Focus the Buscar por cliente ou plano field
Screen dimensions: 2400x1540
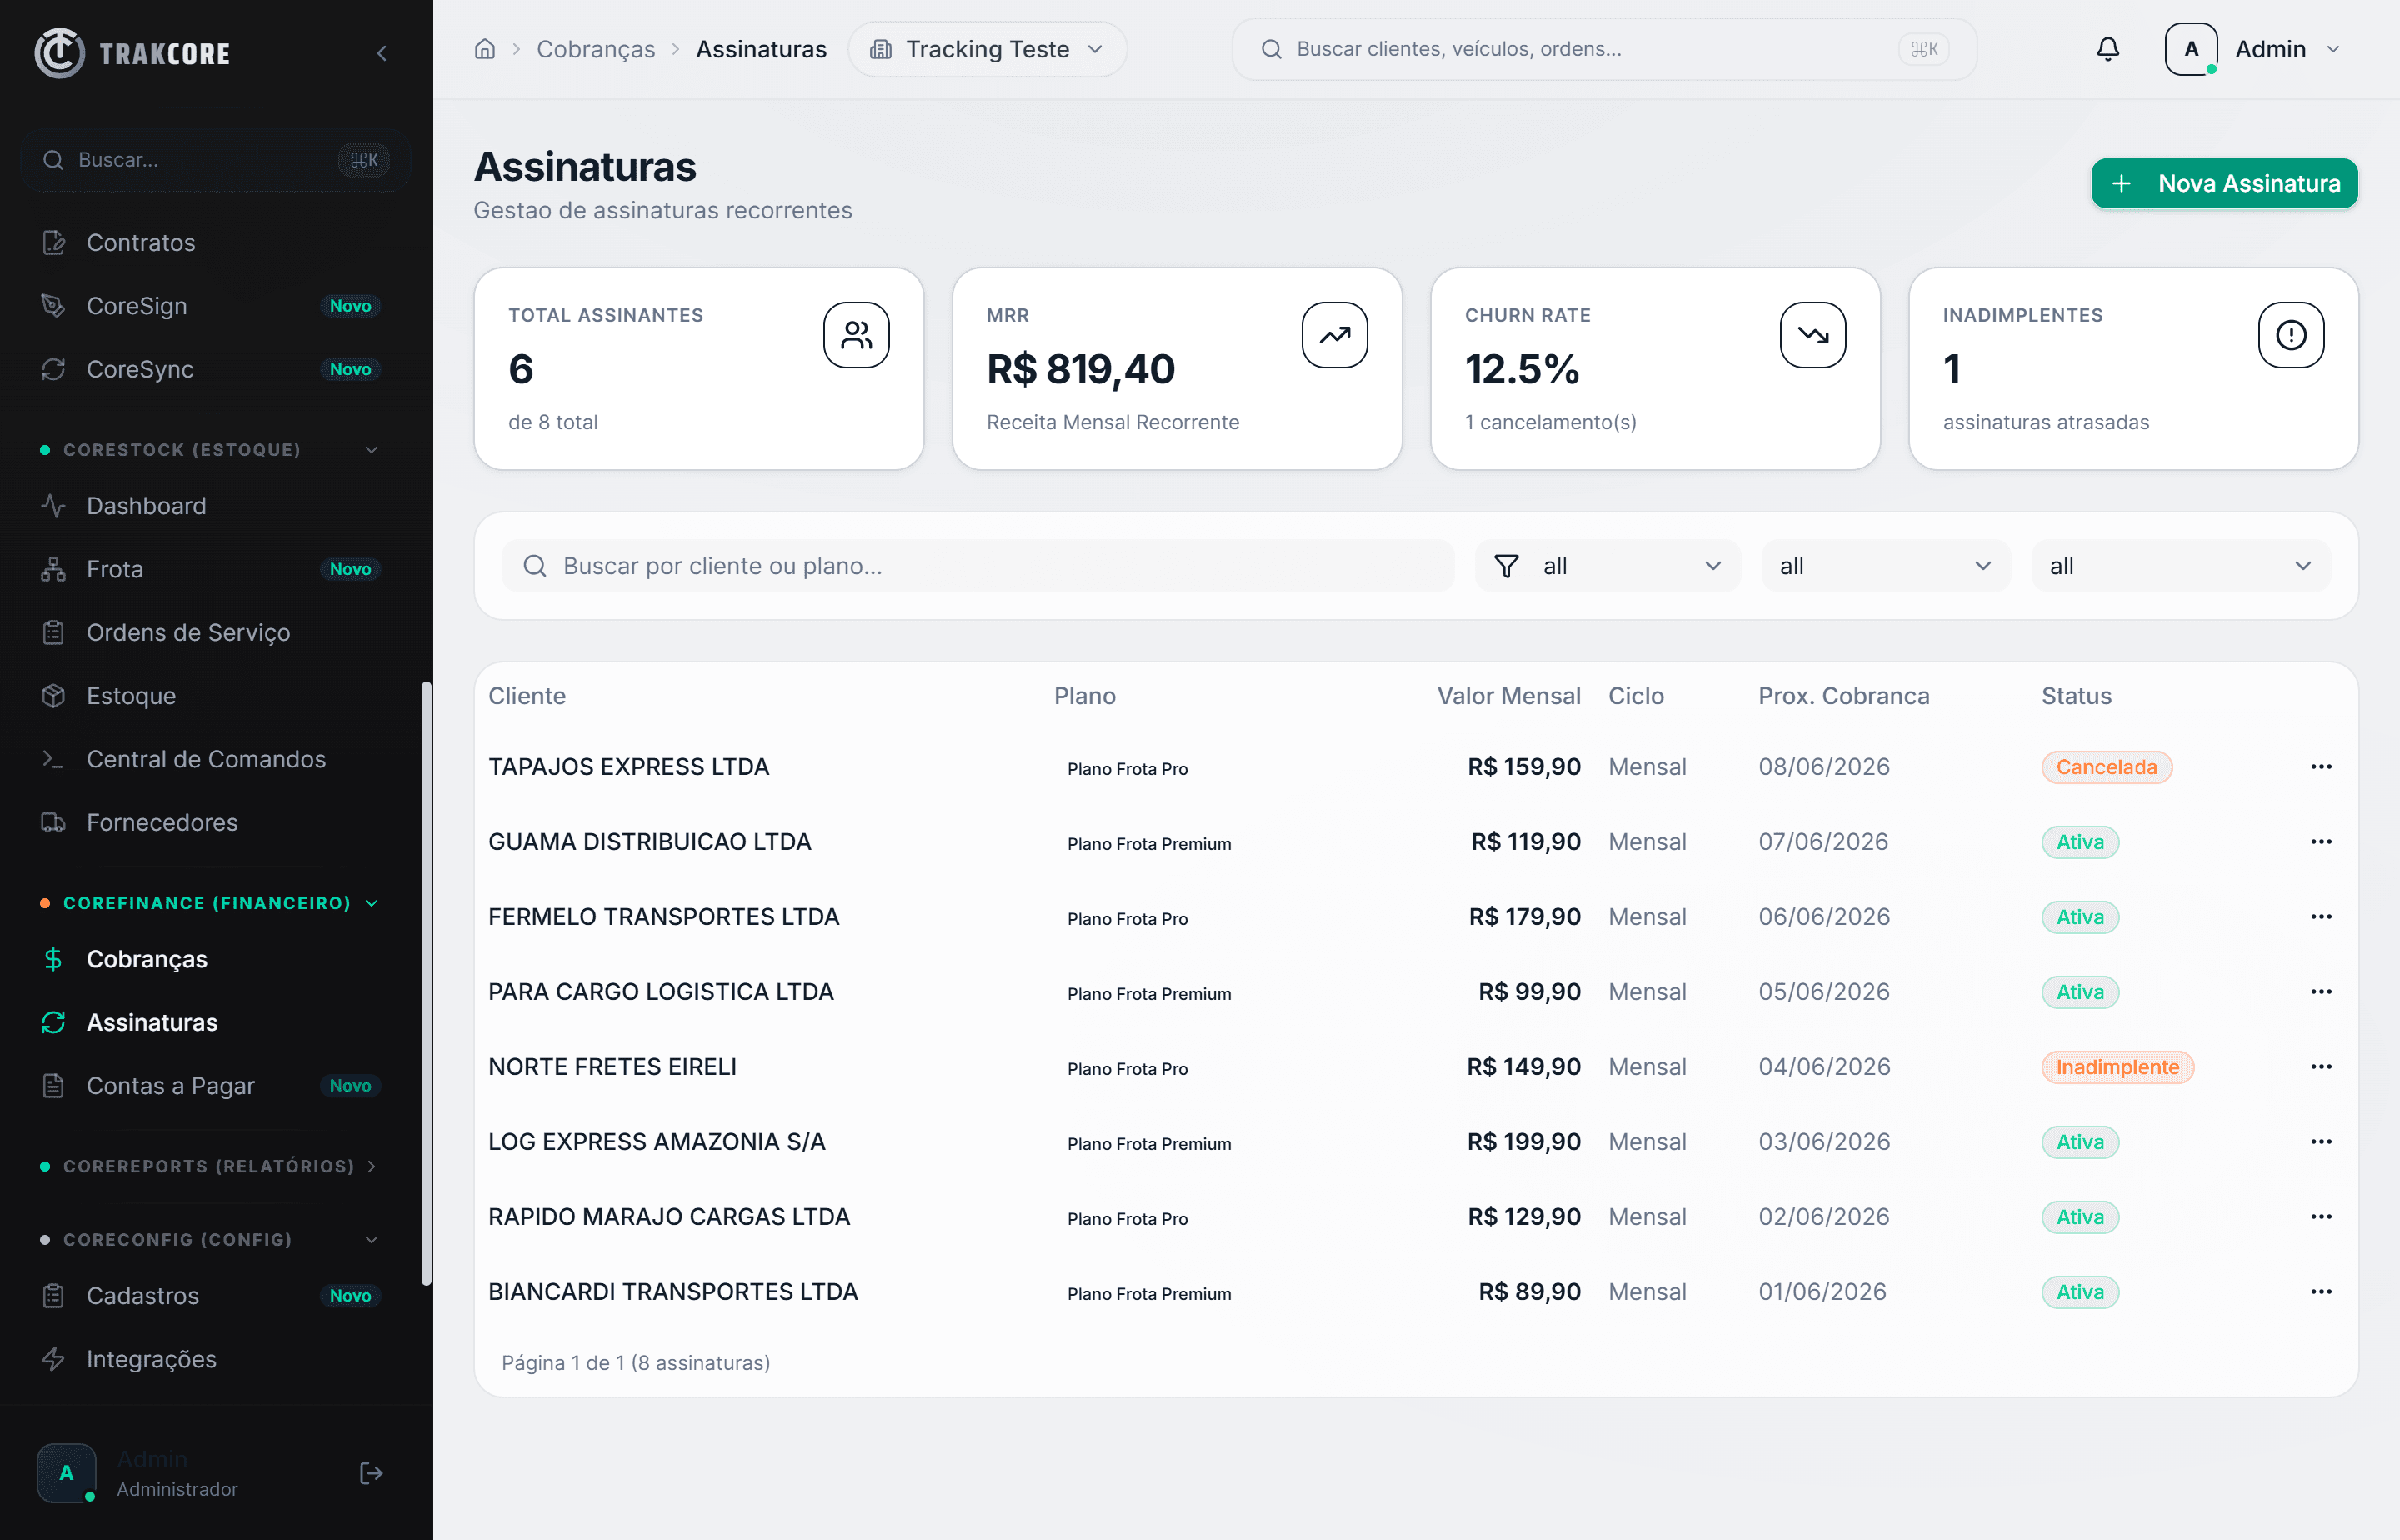[977, 566]
